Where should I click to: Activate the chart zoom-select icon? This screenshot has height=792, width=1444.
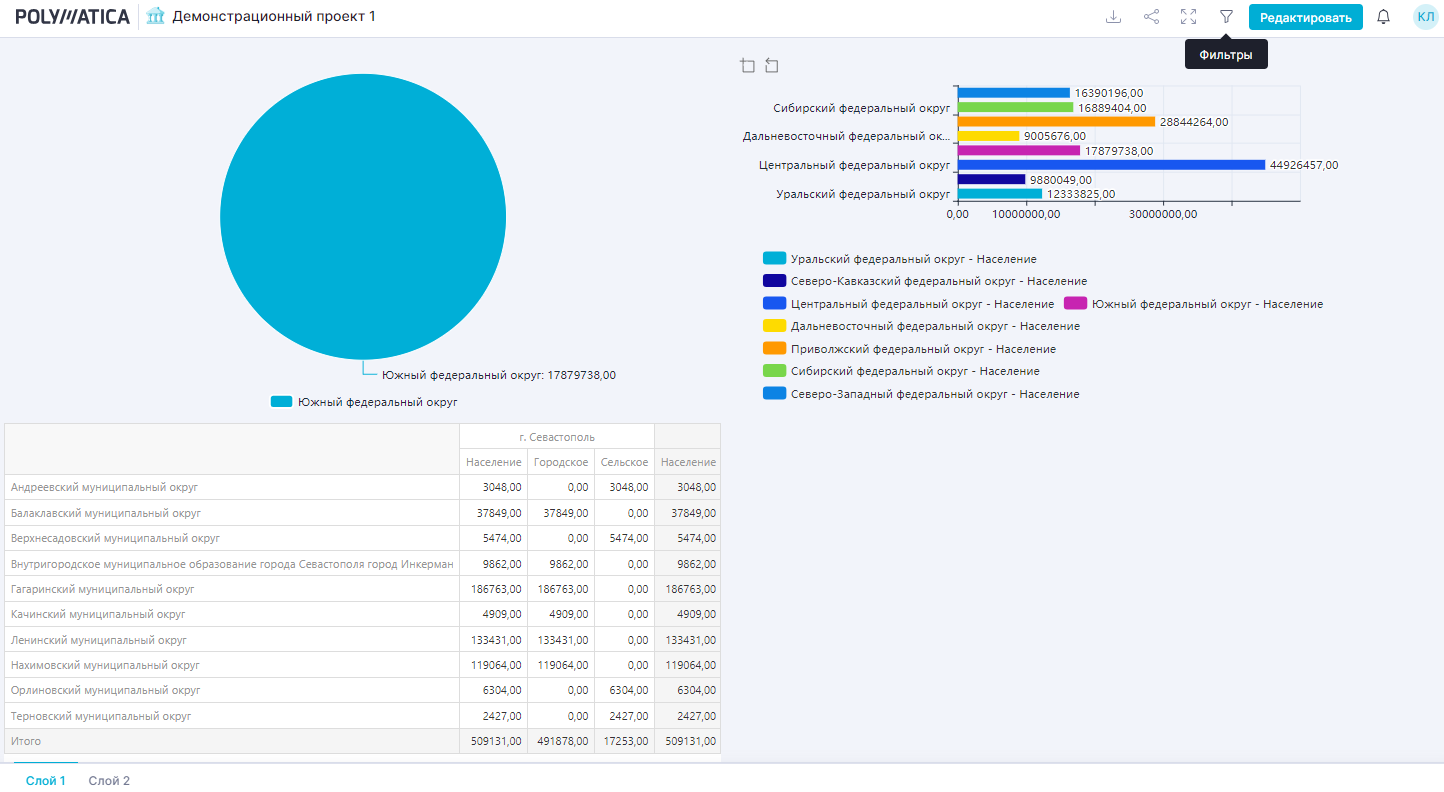tap(747, 66)
